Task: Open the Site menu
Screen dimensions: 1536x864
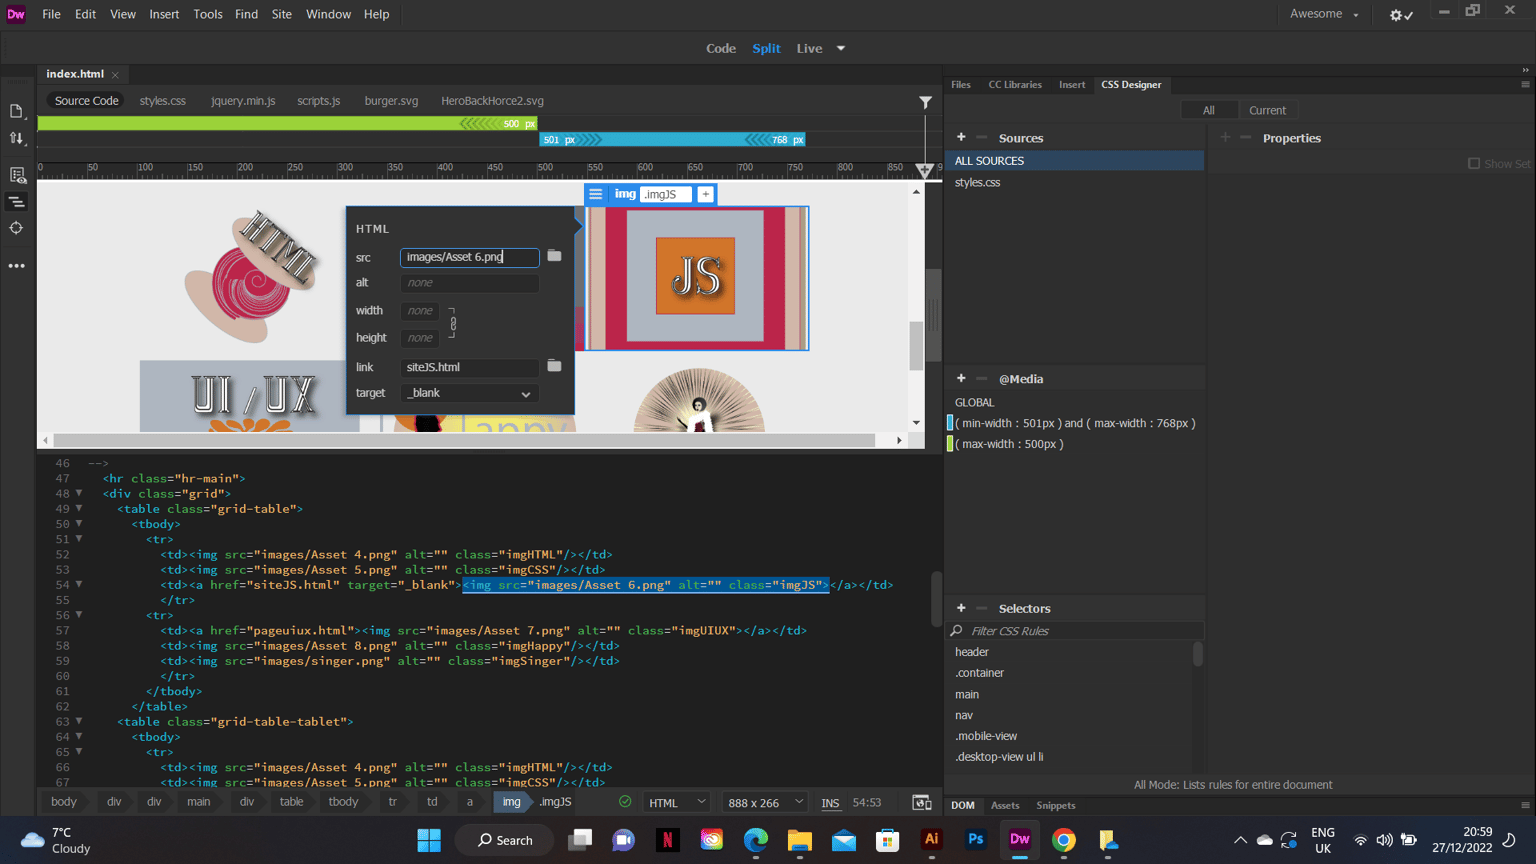Action: point(282,14)
